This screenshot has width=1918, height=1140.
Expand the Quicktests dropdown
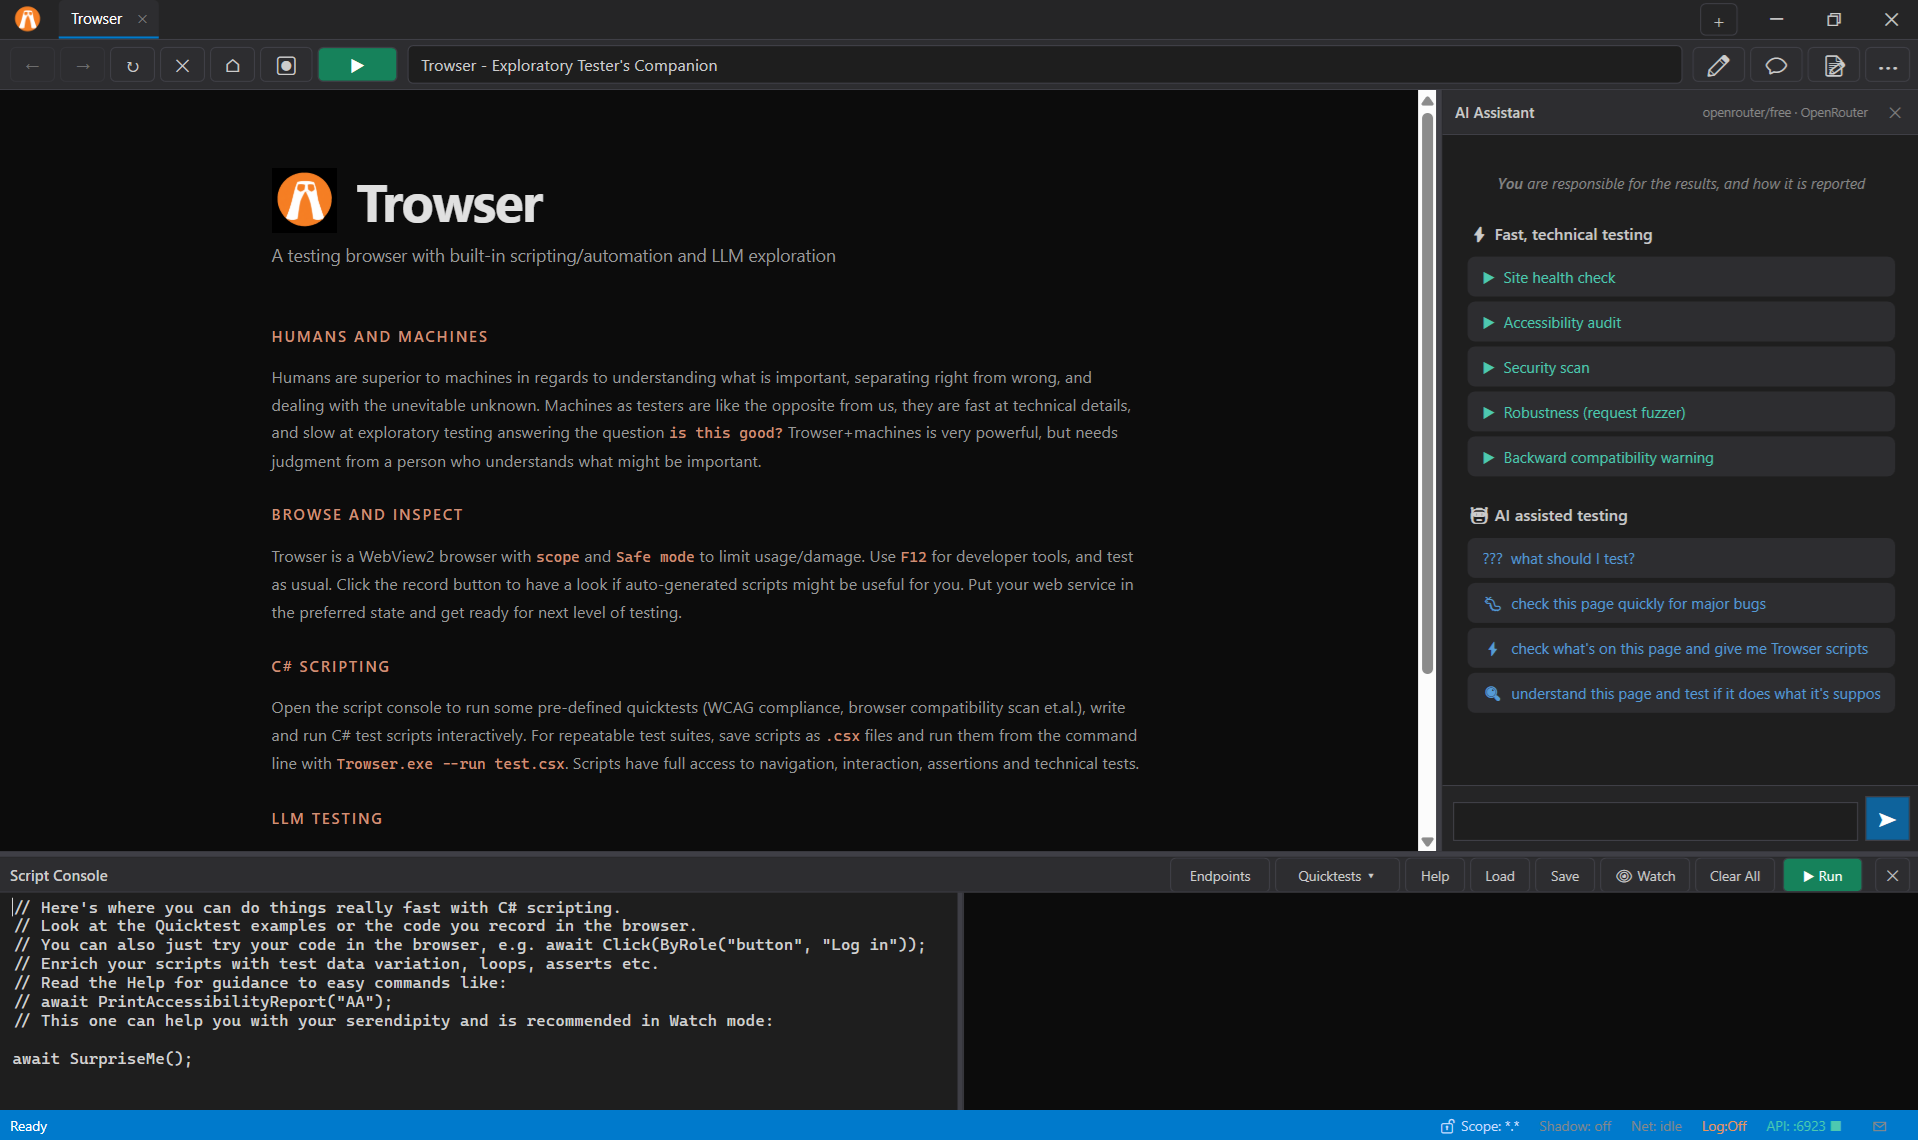click(x=1335, y=876)
